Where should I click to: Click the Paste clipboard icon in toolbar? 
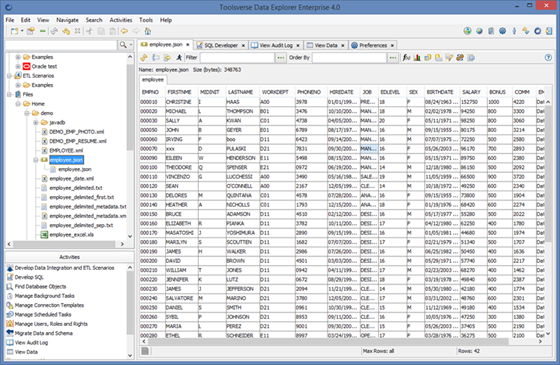tap(112, 31)
